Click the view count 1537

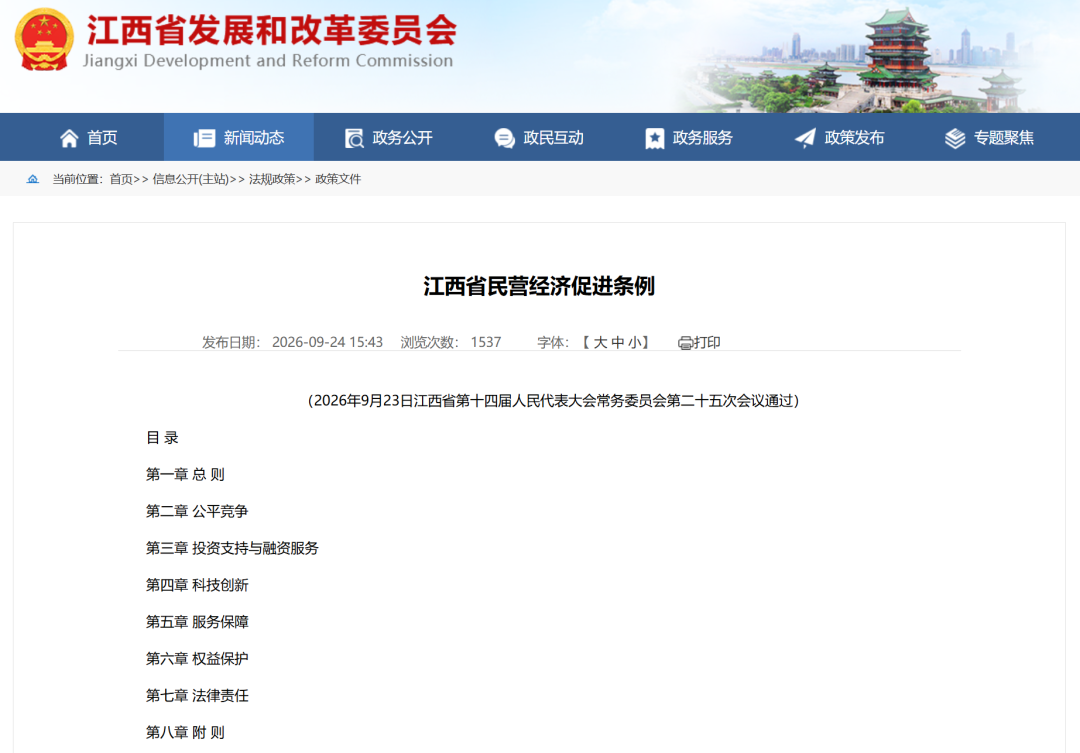pos(486,342)
